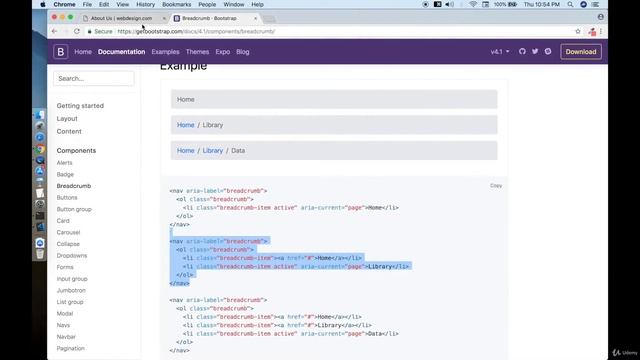Image resolution: width=640 pixels, height=360 pixels.
Task: Click the browser address bar URL
Action: pos(196,31)
